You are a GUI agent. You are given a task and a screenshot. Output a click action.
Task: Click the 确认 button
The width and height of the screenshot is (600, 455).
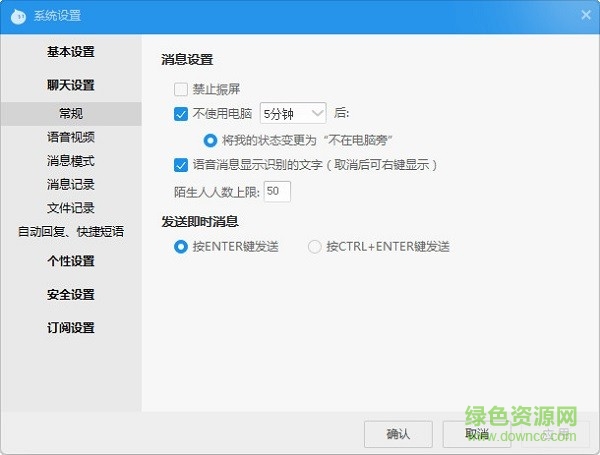398,433
